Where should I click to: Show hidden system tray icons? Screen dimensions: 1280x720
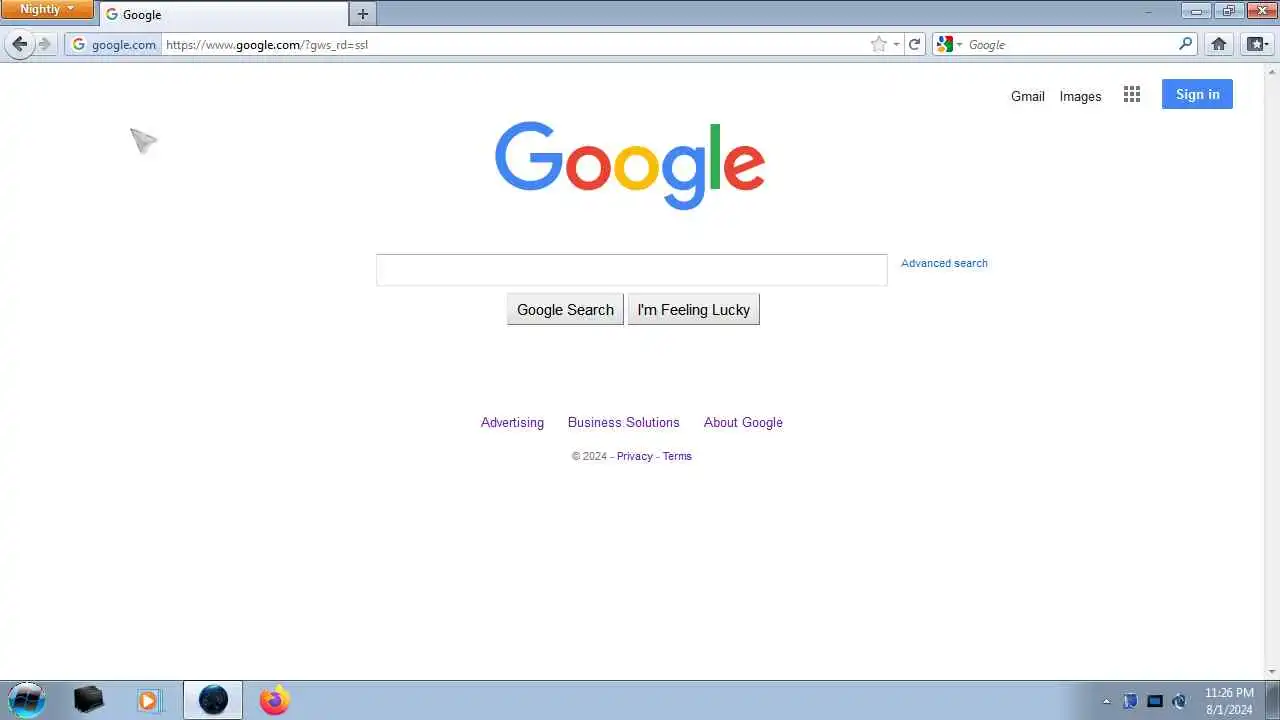[x=1106, y=701]
